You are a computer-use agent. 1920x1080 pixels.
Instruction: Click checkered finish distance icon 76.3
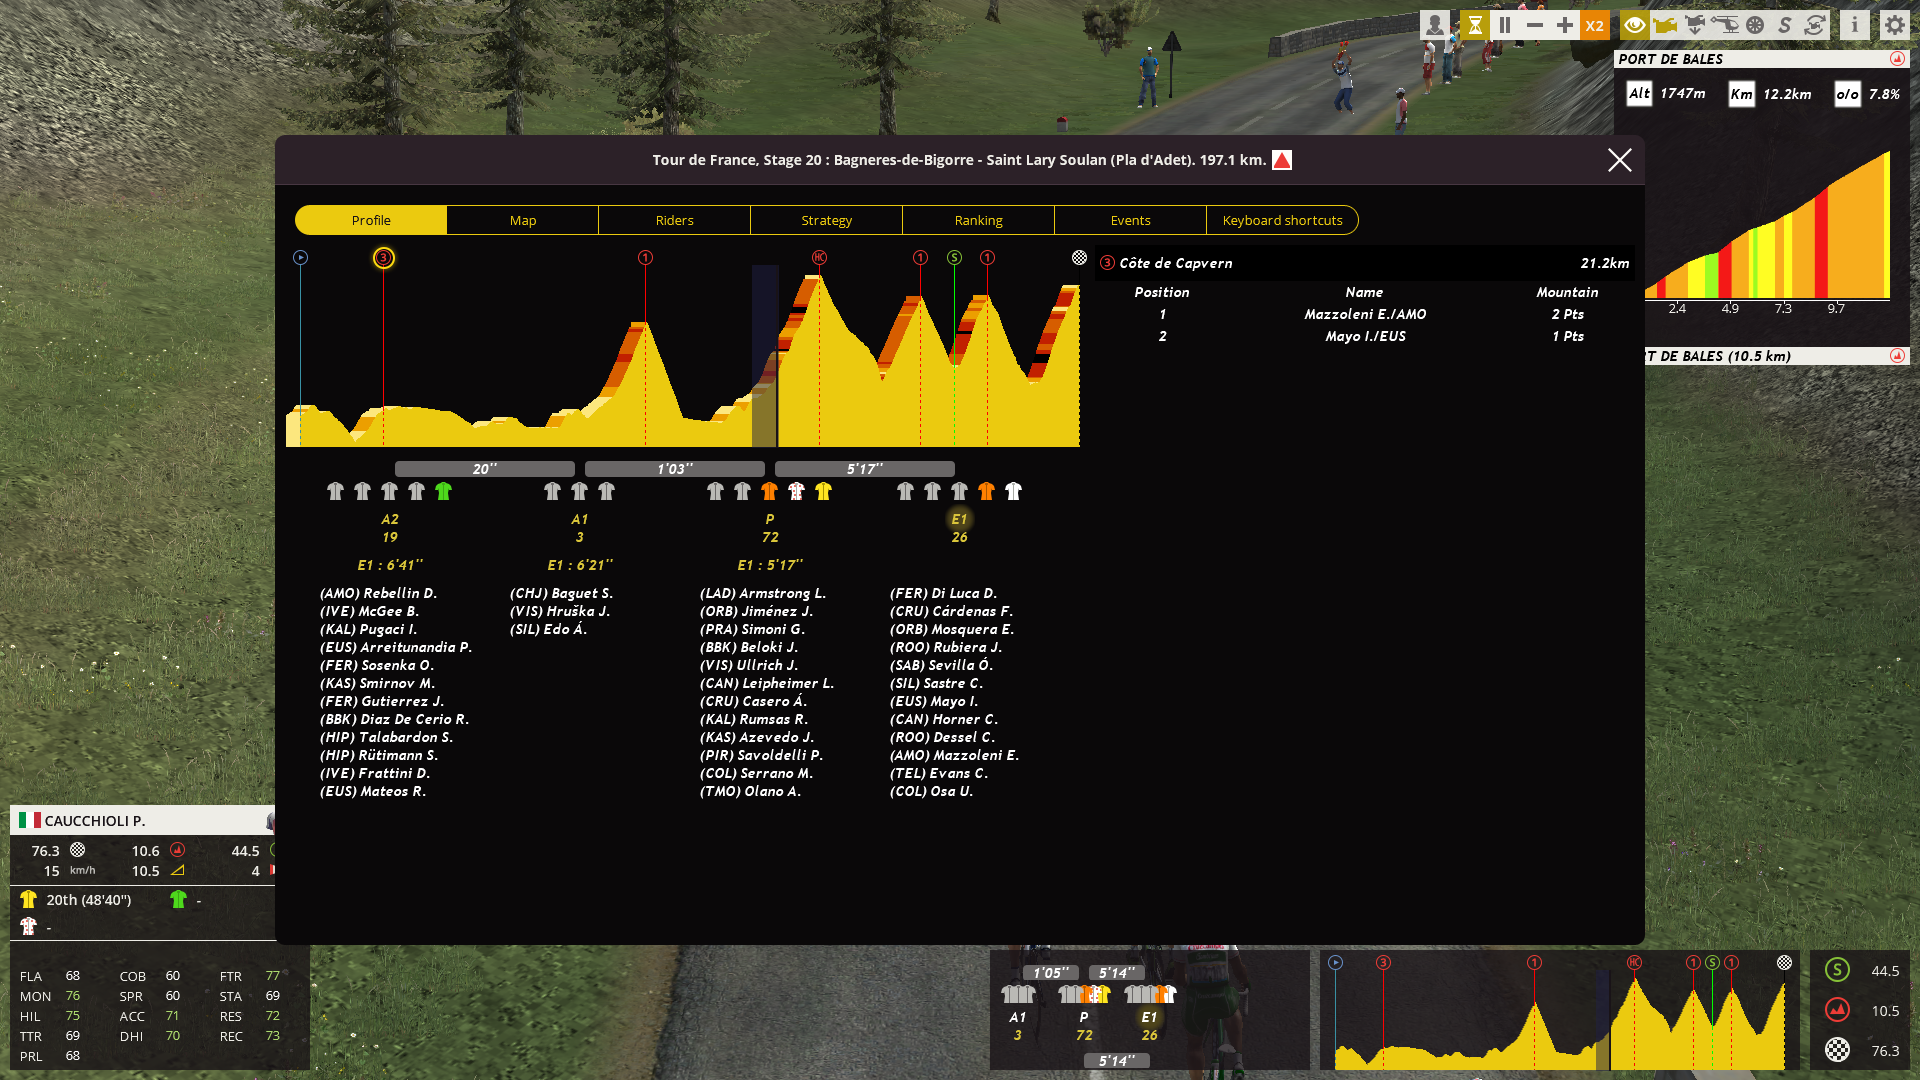(1837, 1050)
